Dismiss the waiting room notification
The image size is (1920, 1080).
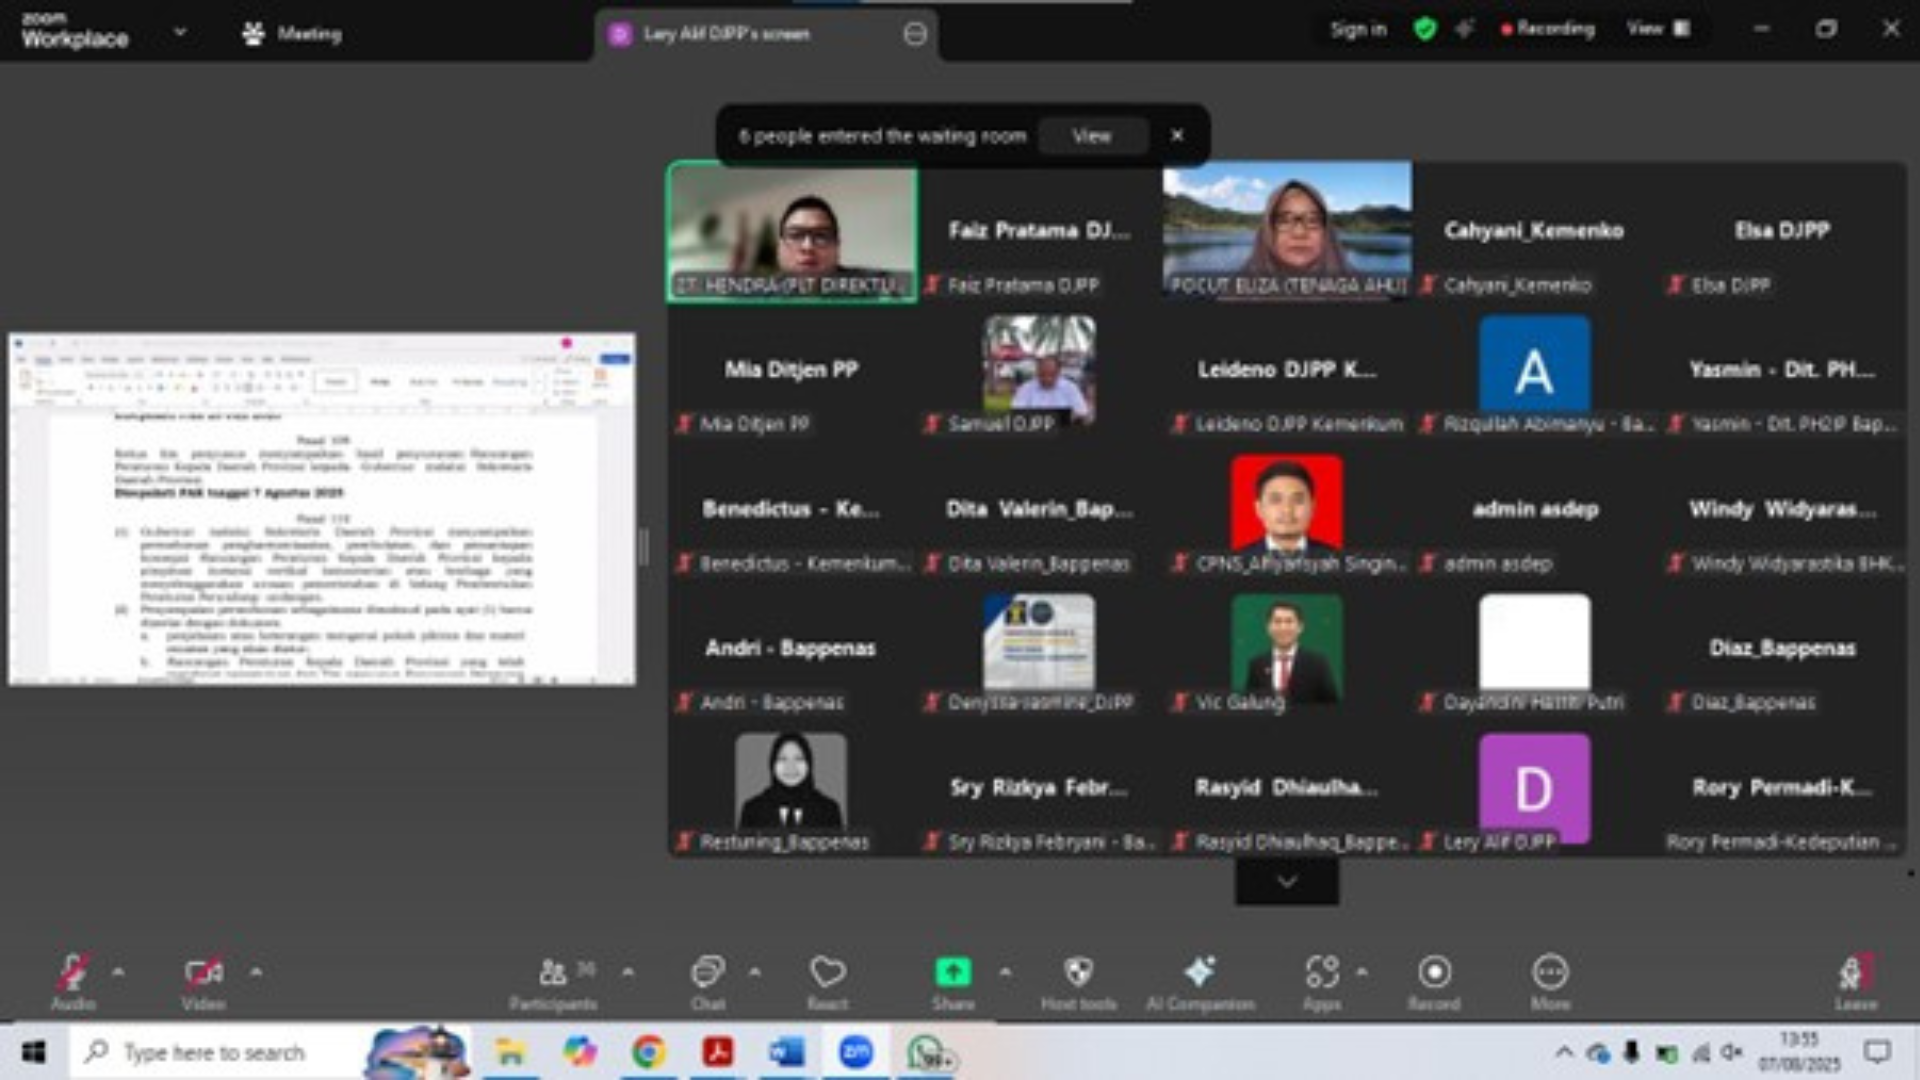click(x=1177, y=135)
